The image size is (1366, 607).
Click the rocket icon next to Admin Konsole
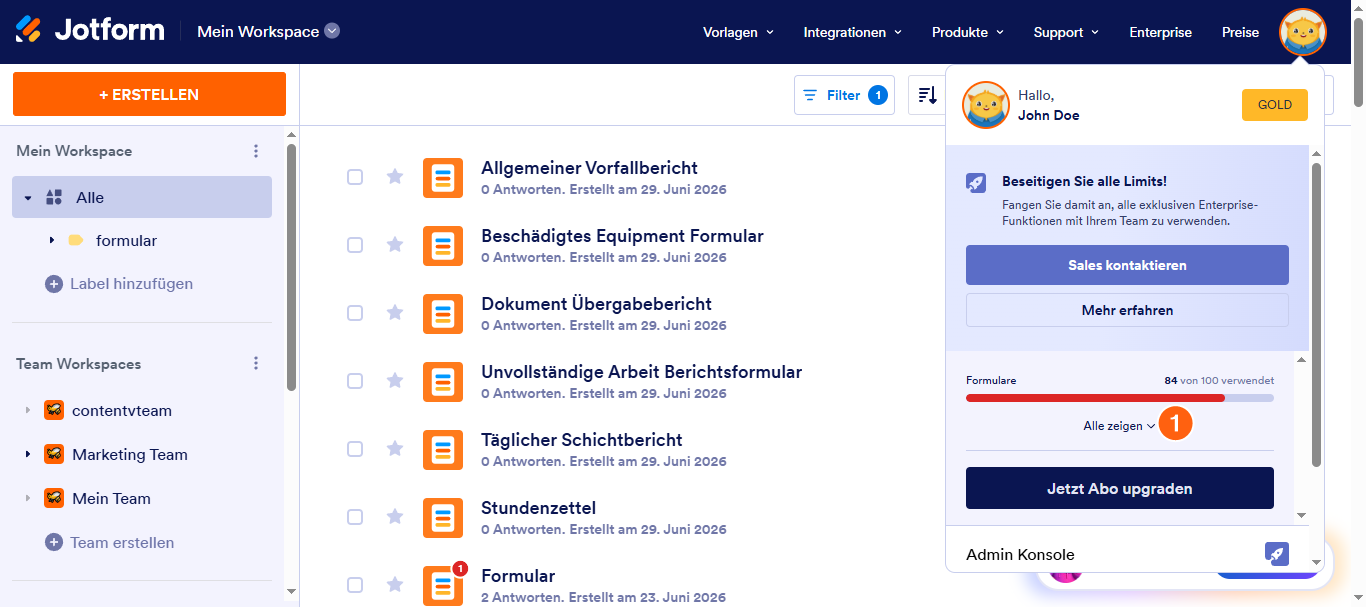[1277, 553]
